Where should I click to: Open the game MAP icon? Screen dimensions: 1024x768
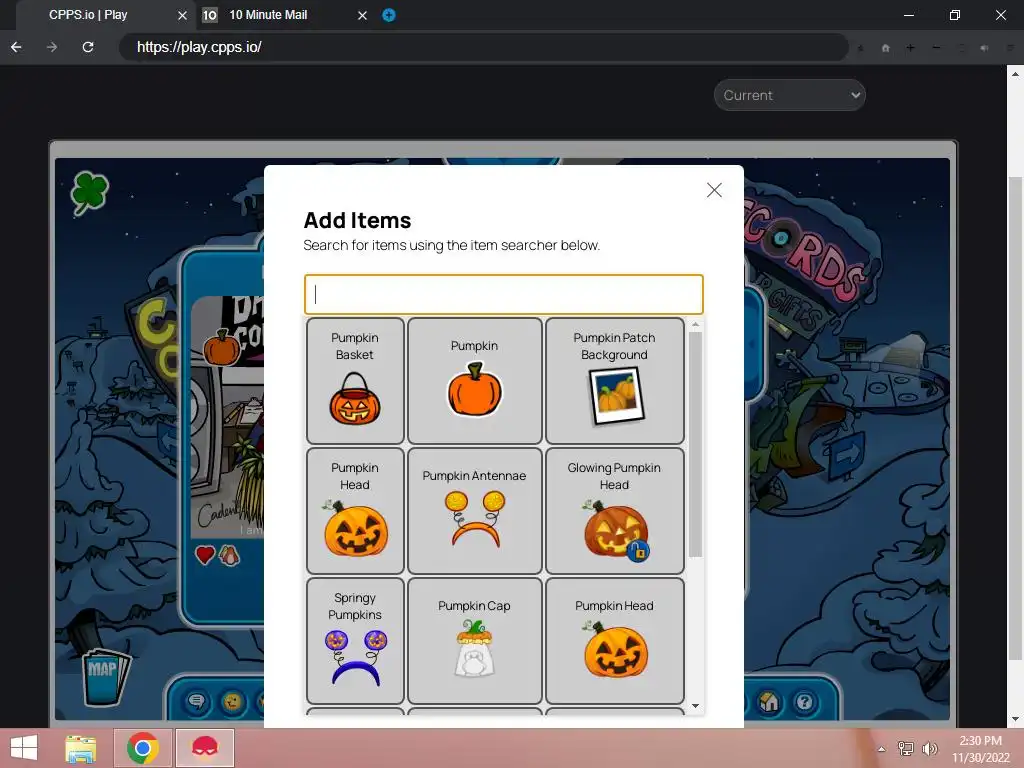pyautogui.click(x=106, y=676)
